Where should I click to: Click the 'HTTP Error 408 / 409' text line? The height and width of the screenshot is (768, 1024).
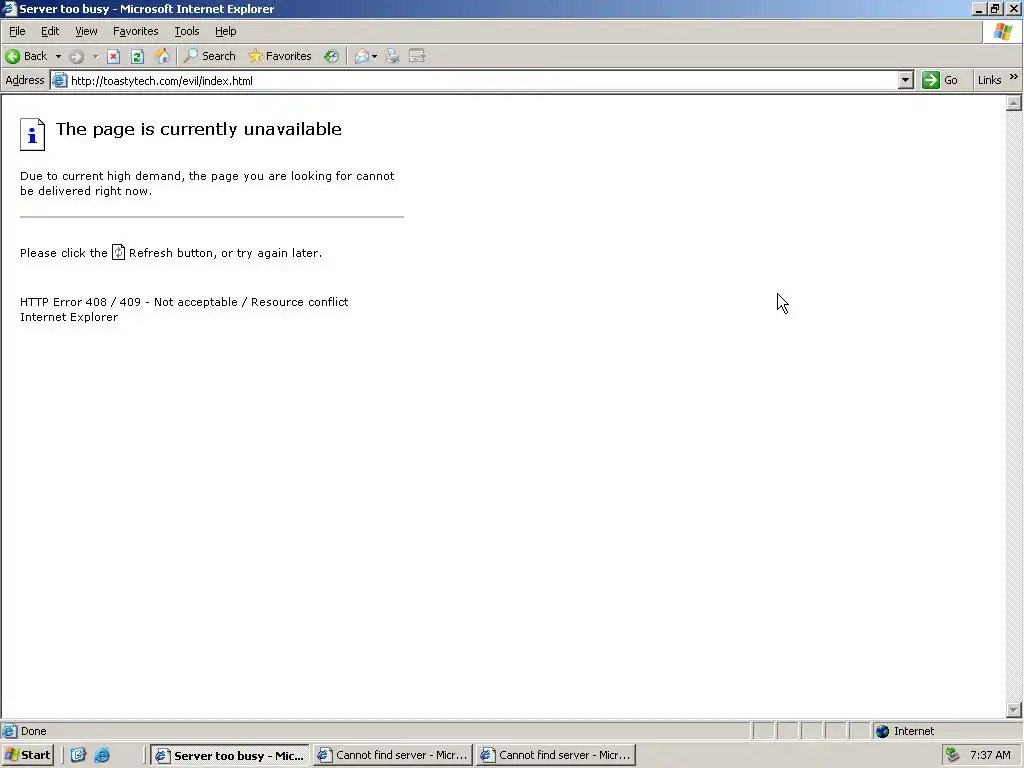tap(184, 302)
